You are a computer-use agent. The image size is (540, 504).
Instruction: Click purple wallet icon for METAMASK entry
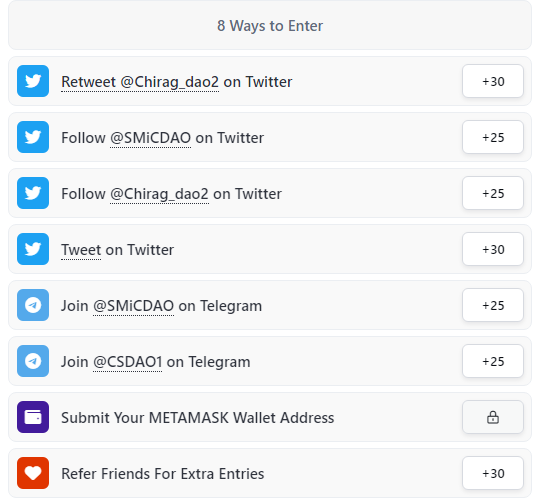(x=33, y=417)
